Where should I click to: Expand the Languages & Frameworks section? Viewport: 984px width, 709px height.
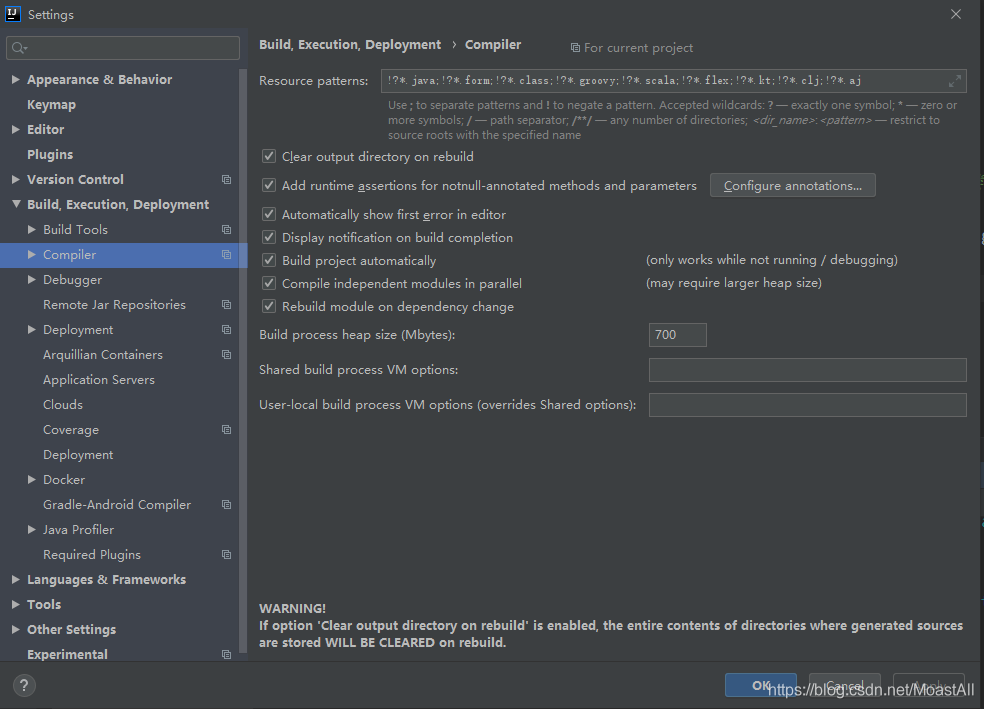click(x=16, y=580)
